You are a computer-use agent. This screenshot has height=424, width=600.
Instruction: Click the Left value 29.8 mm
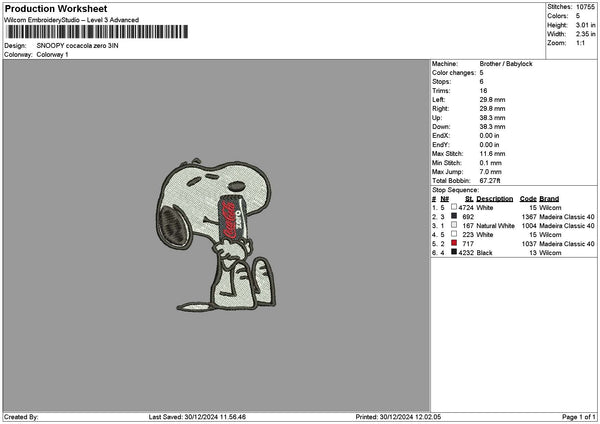(492, 99)
